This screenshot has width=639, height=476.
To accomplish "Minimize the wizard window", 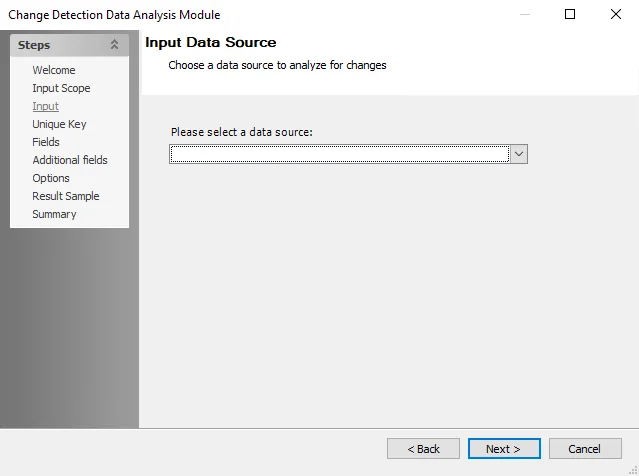I will 525,14.
